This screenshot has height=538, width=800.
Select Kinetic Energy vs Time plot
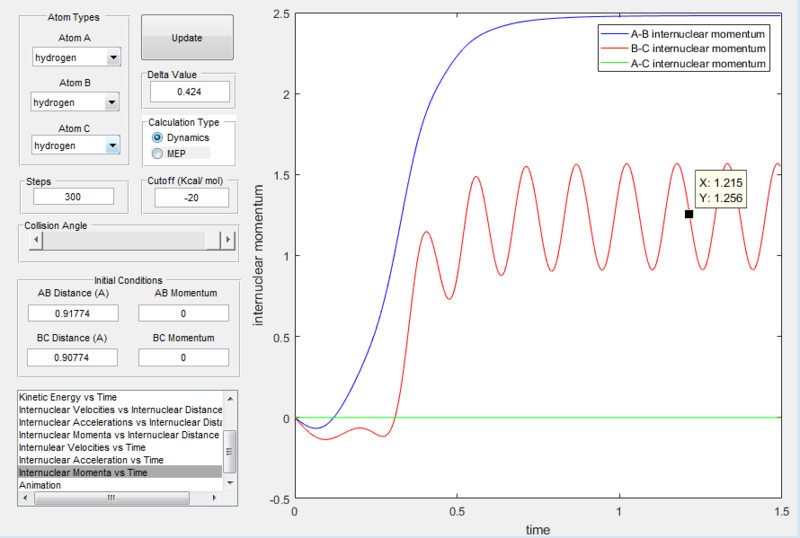[120, 397]
